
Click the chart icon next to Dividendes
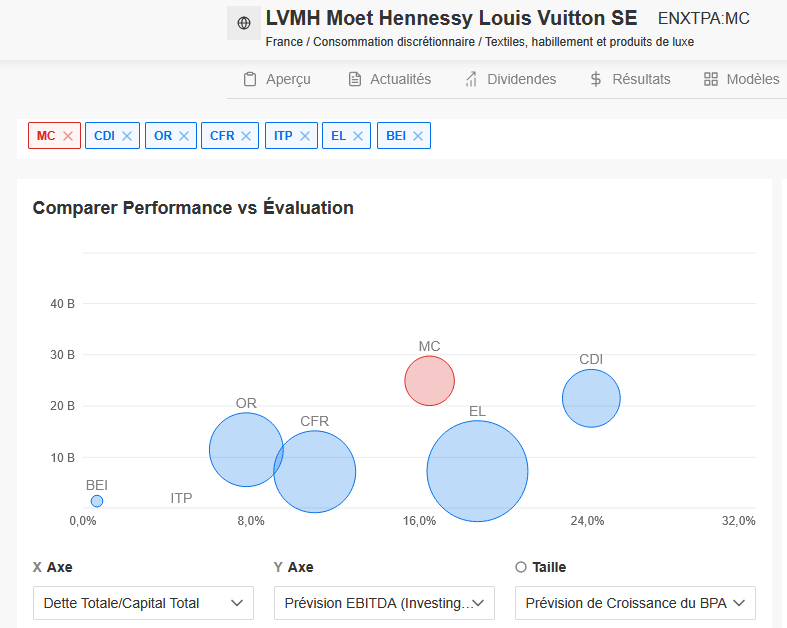[x=471, y=79]
